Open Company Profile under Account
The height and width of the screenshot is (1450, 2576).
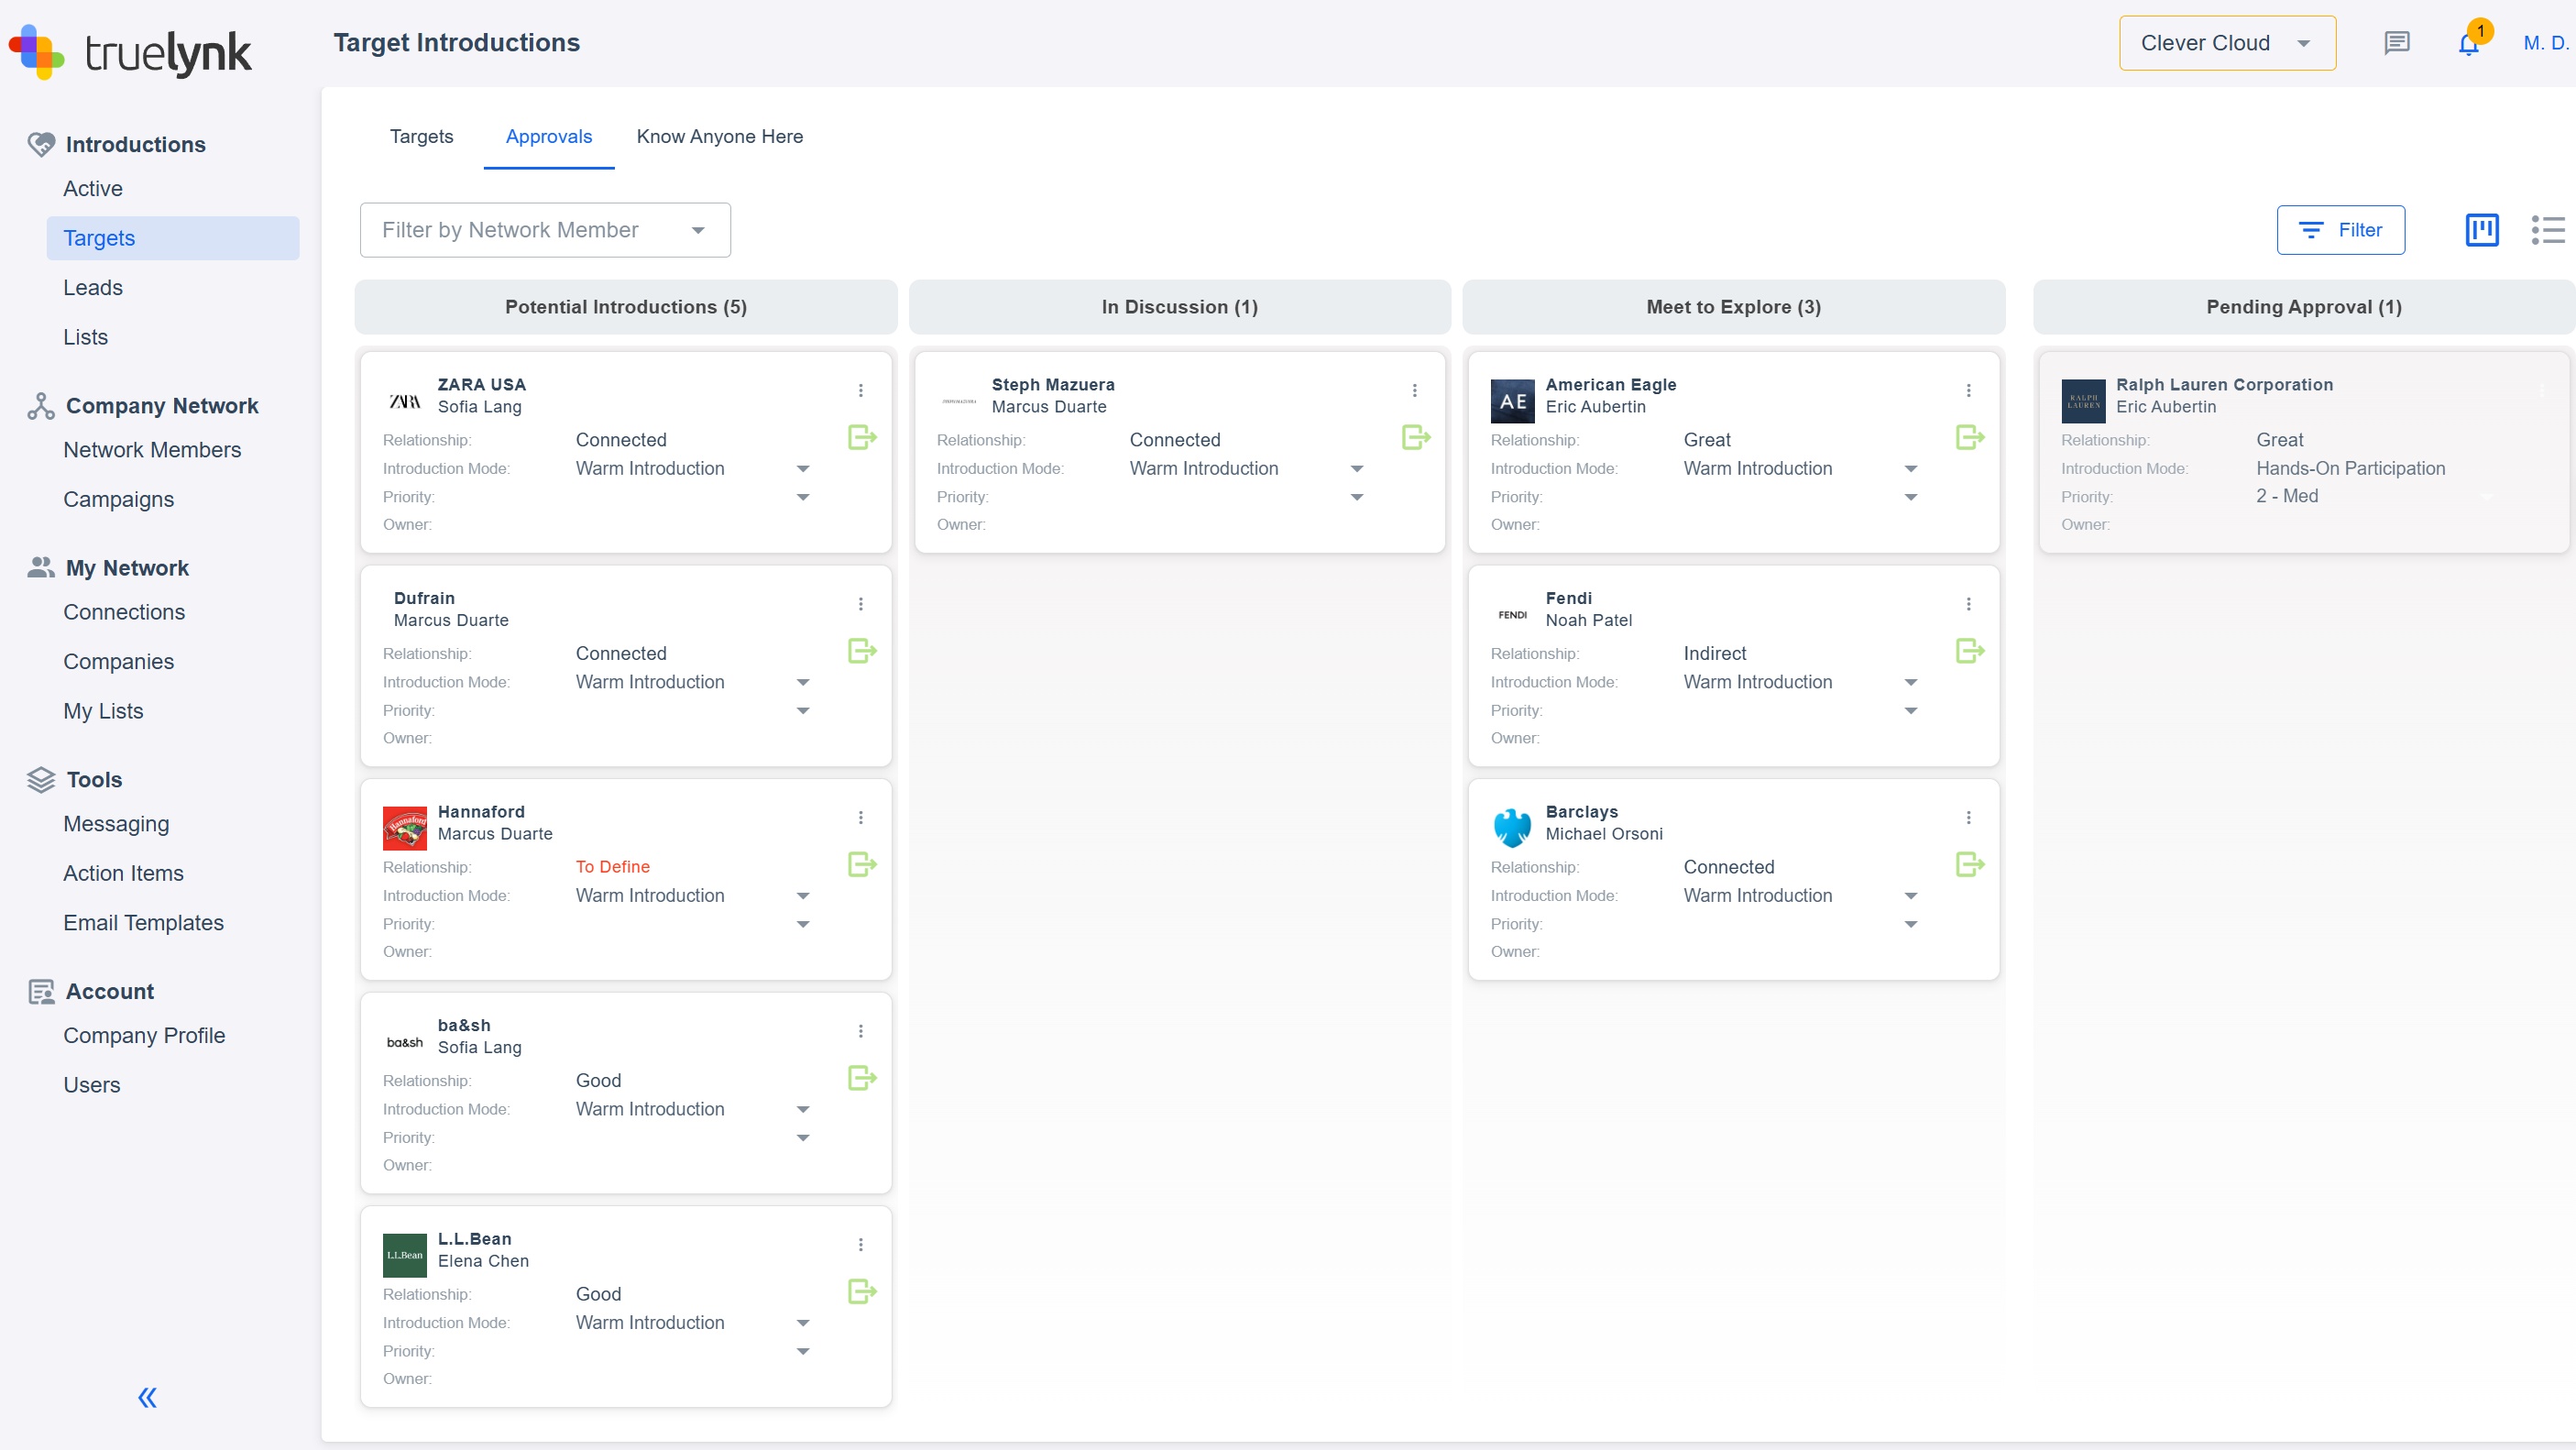coord(144,1036)
